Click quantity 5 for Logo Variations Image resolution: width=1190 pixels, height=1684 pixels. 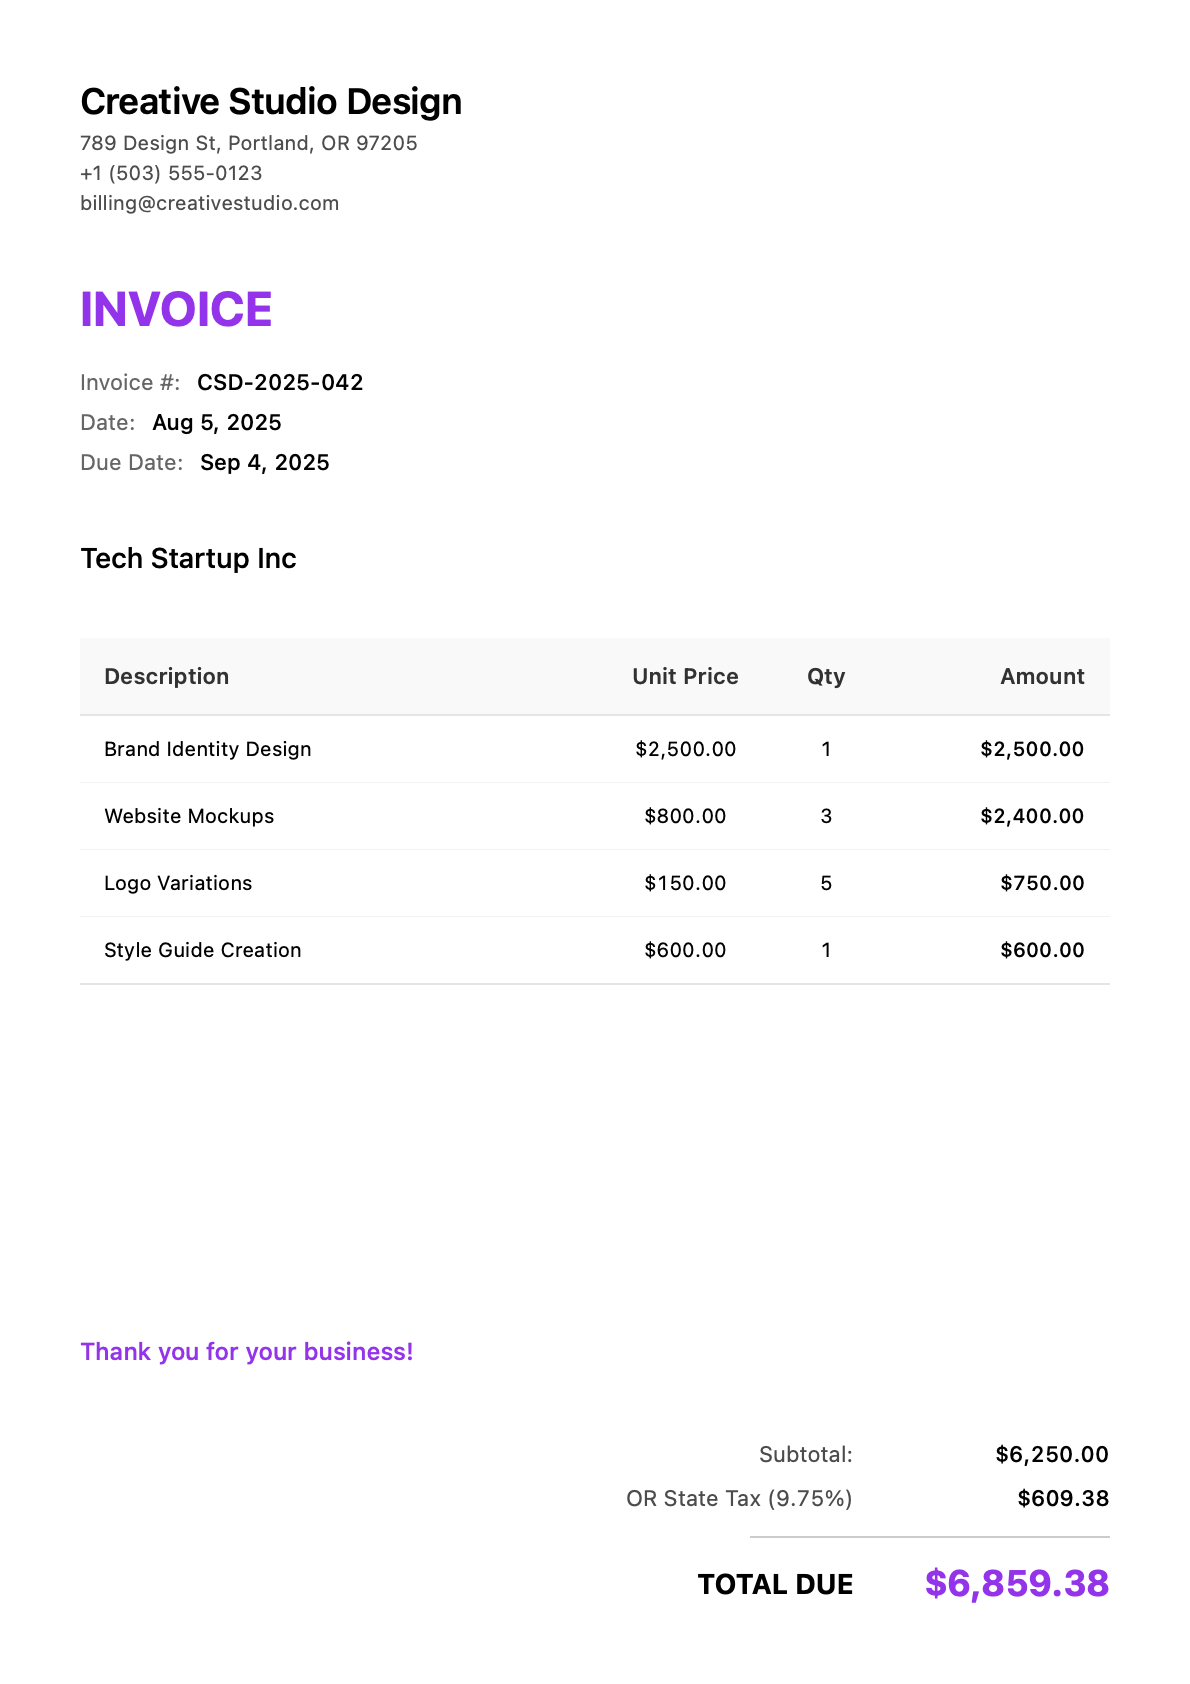click(x=826, y=883)
